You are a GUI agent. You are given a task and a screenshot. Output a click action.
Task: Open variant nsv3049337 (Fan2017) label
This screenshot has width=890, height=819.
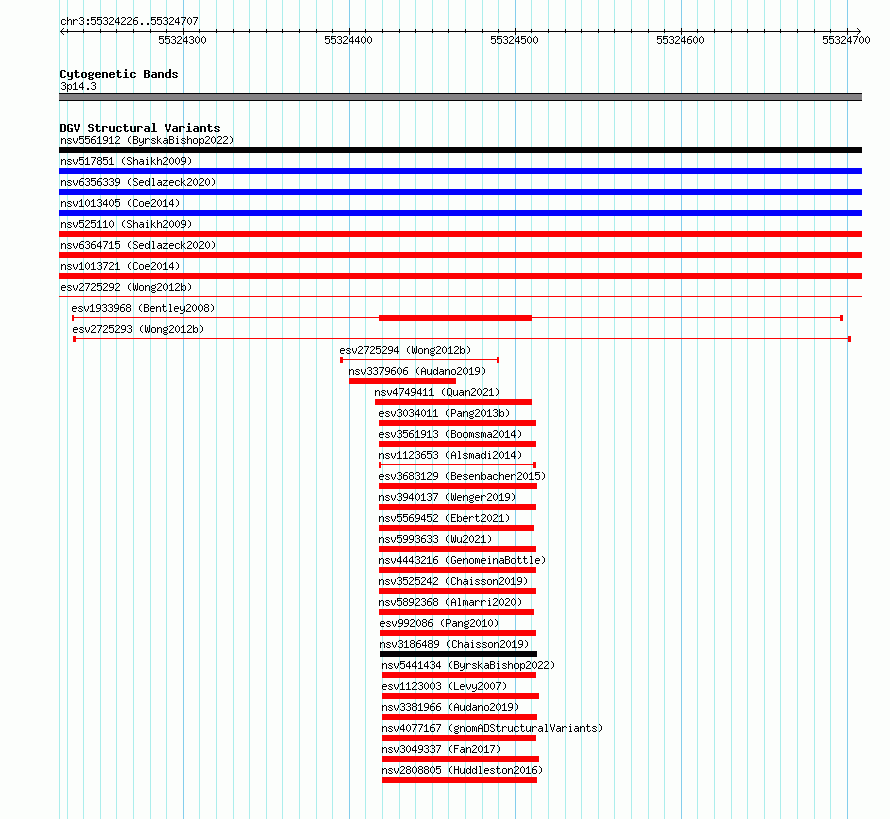(441, 749)
